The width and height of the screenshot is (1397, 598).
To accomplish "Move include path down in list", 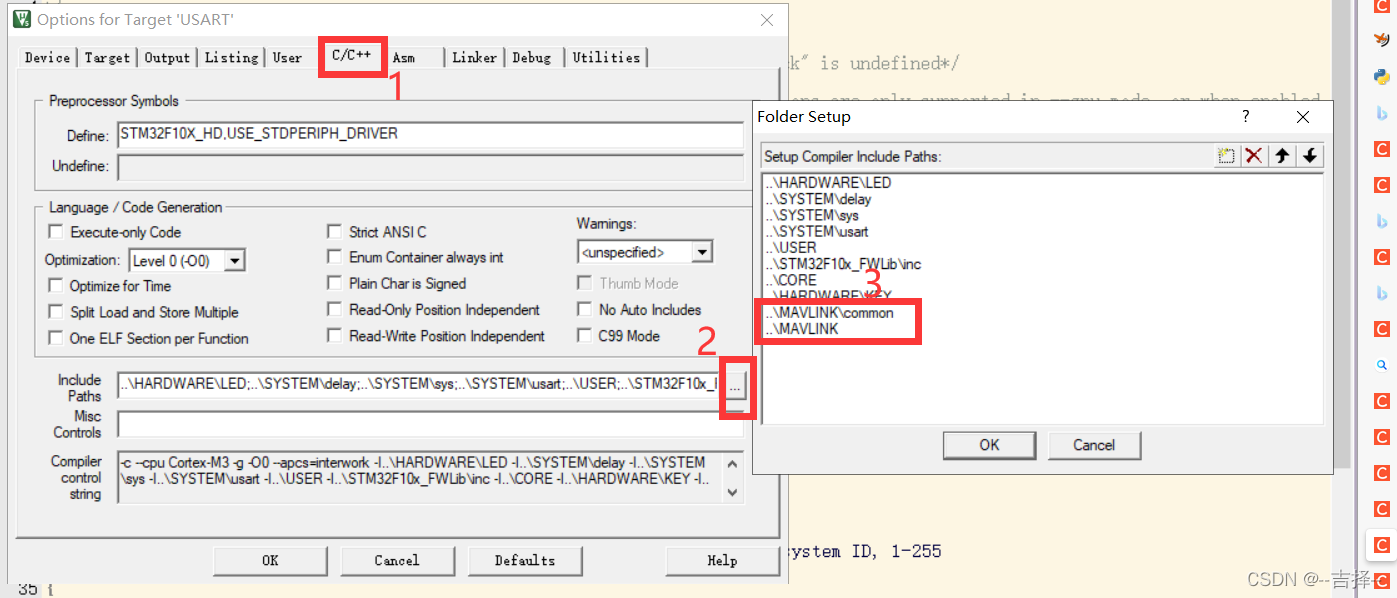I will [x=1309, y=156].
